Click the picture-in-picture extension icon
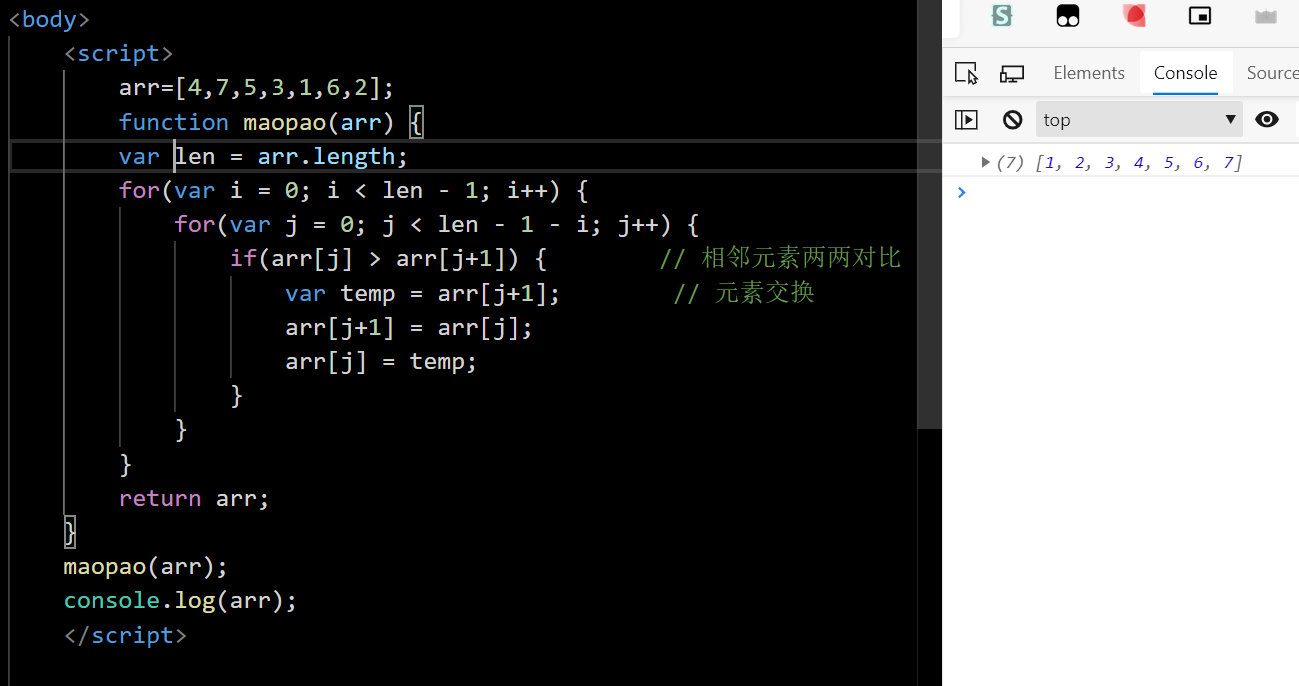This screenshot has height=686, width=1299. pos(1200,15)
